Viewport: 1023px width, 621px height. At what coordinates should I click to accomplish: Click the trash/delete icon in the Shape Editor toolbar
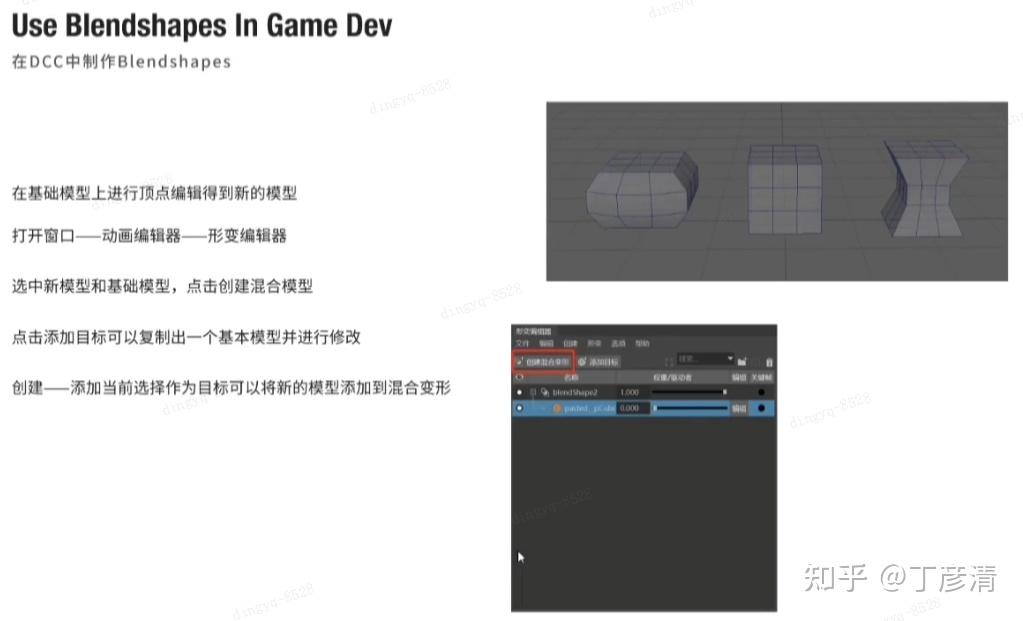click(x=769, y=362)
